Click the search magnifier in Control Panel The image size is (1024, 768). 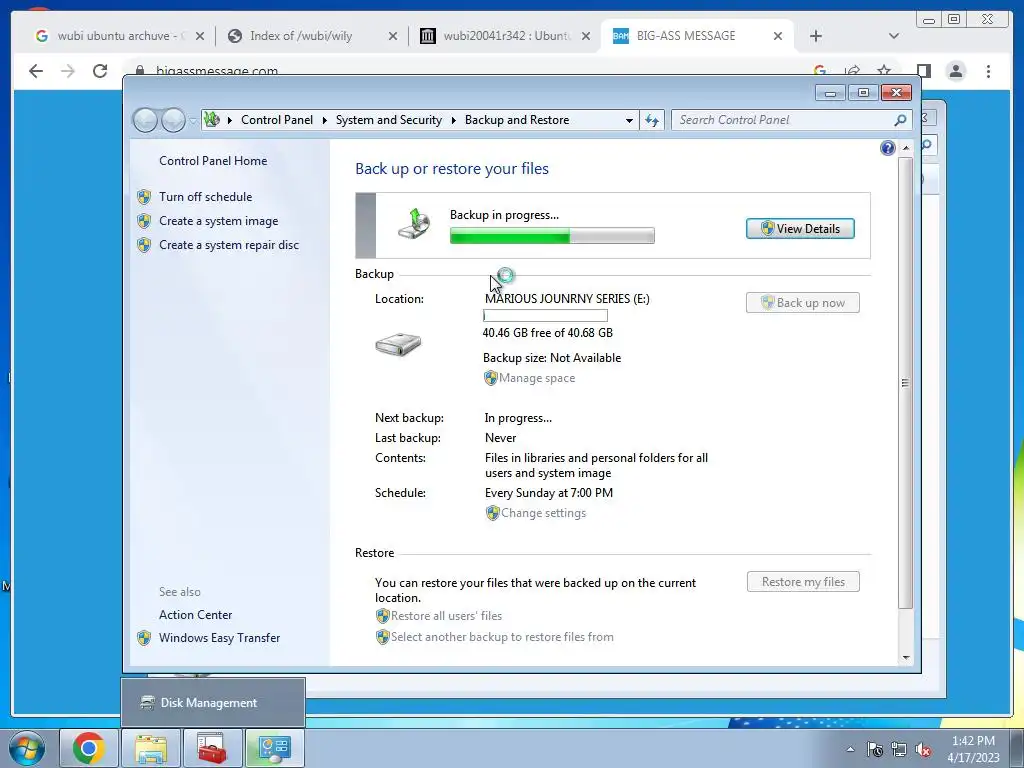[900, 120]
